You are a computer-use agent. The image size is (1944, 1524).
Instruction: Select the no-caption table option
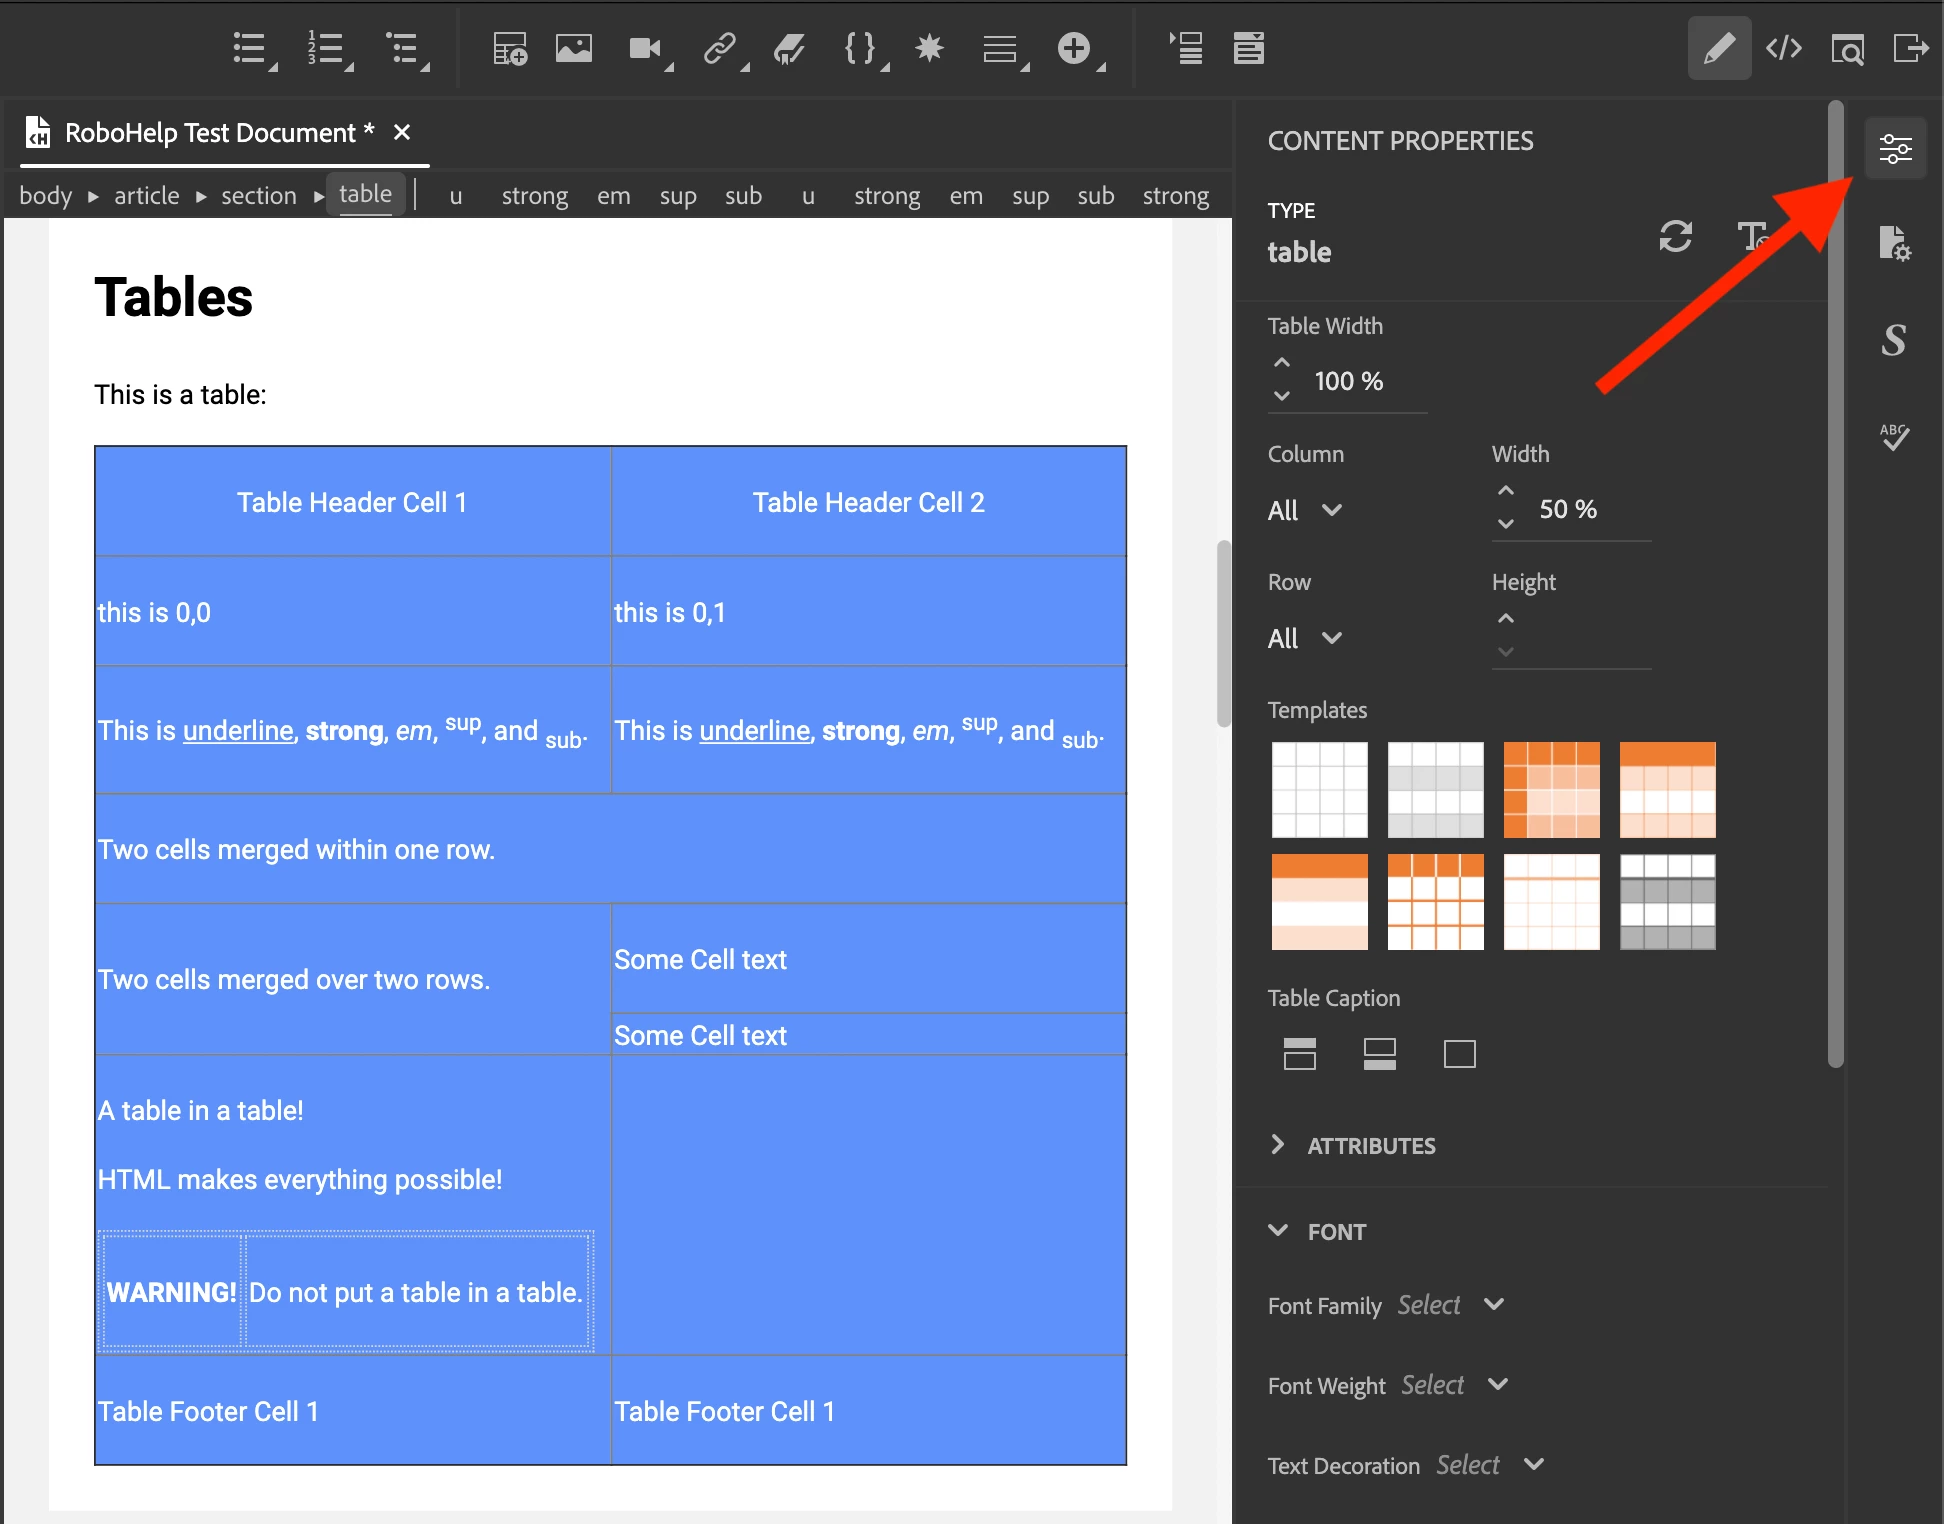1459,1054
